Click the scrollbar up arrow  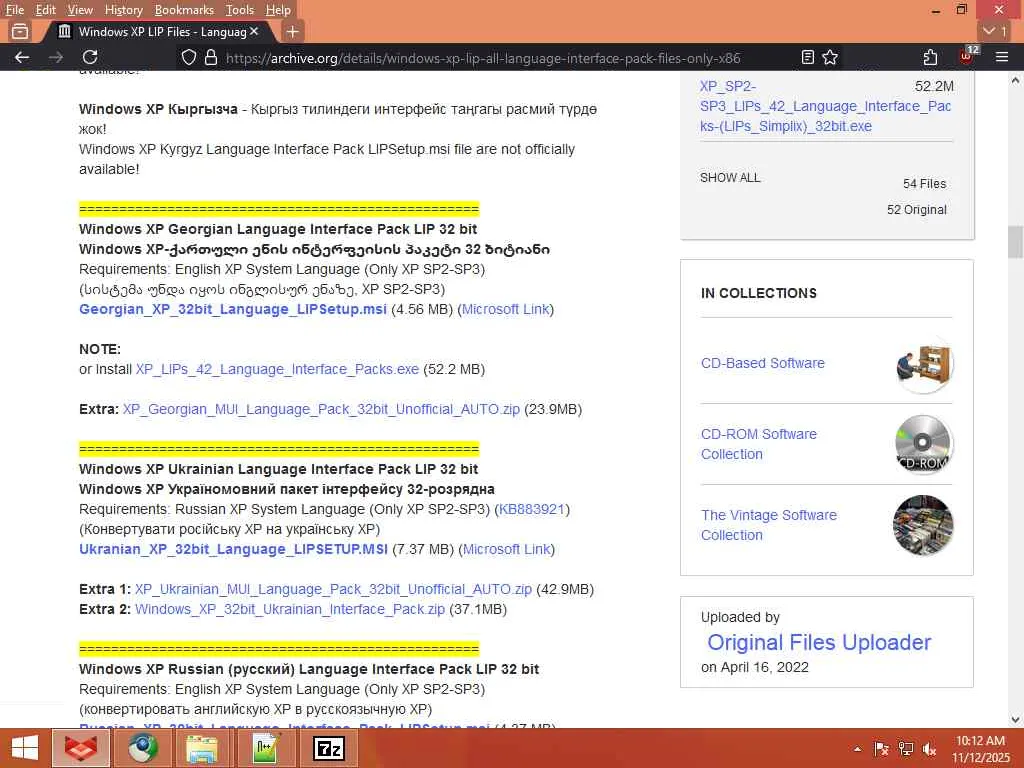point(1014,80)
